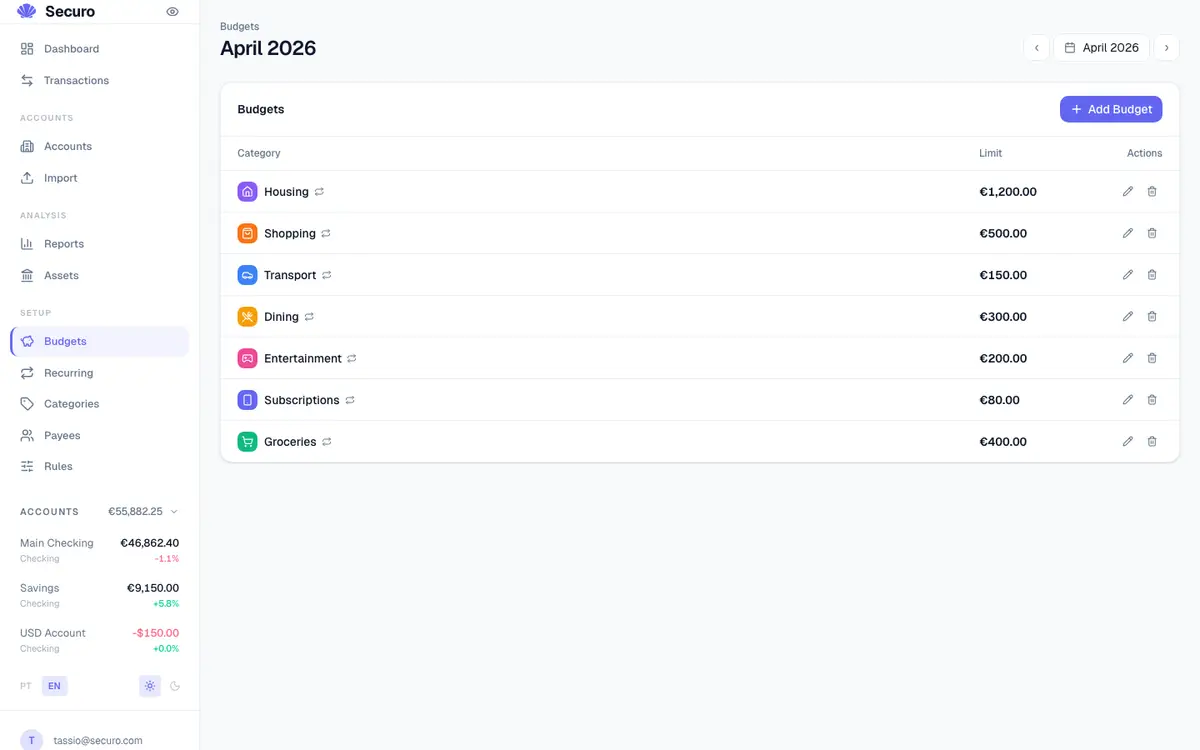This screenshot has height=750, width=1200.
Task: Switch language to PT
Action: point(26,686)
